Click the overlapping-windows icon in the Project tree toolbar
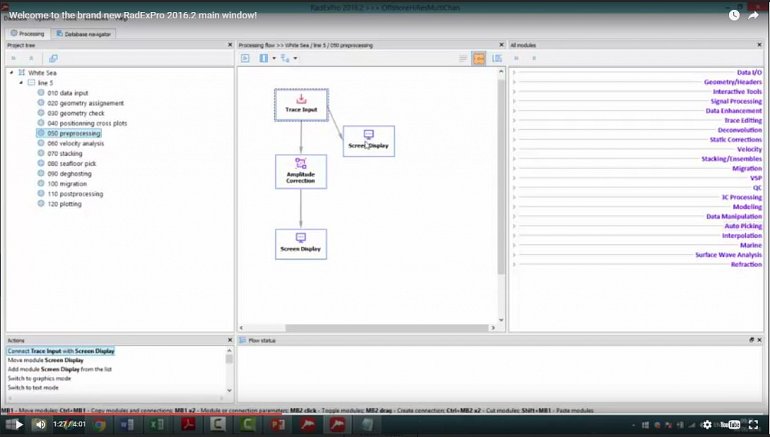770x437 pixels. [53, 58]
